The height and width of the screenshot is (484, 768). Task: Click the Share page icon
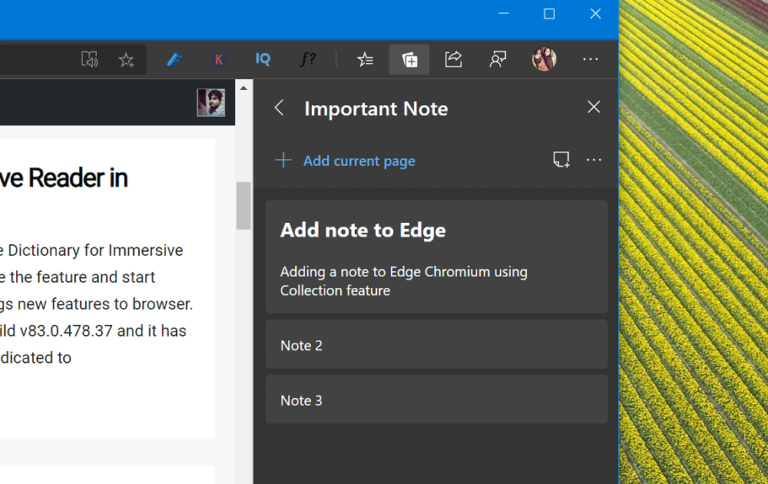(453, 59)
